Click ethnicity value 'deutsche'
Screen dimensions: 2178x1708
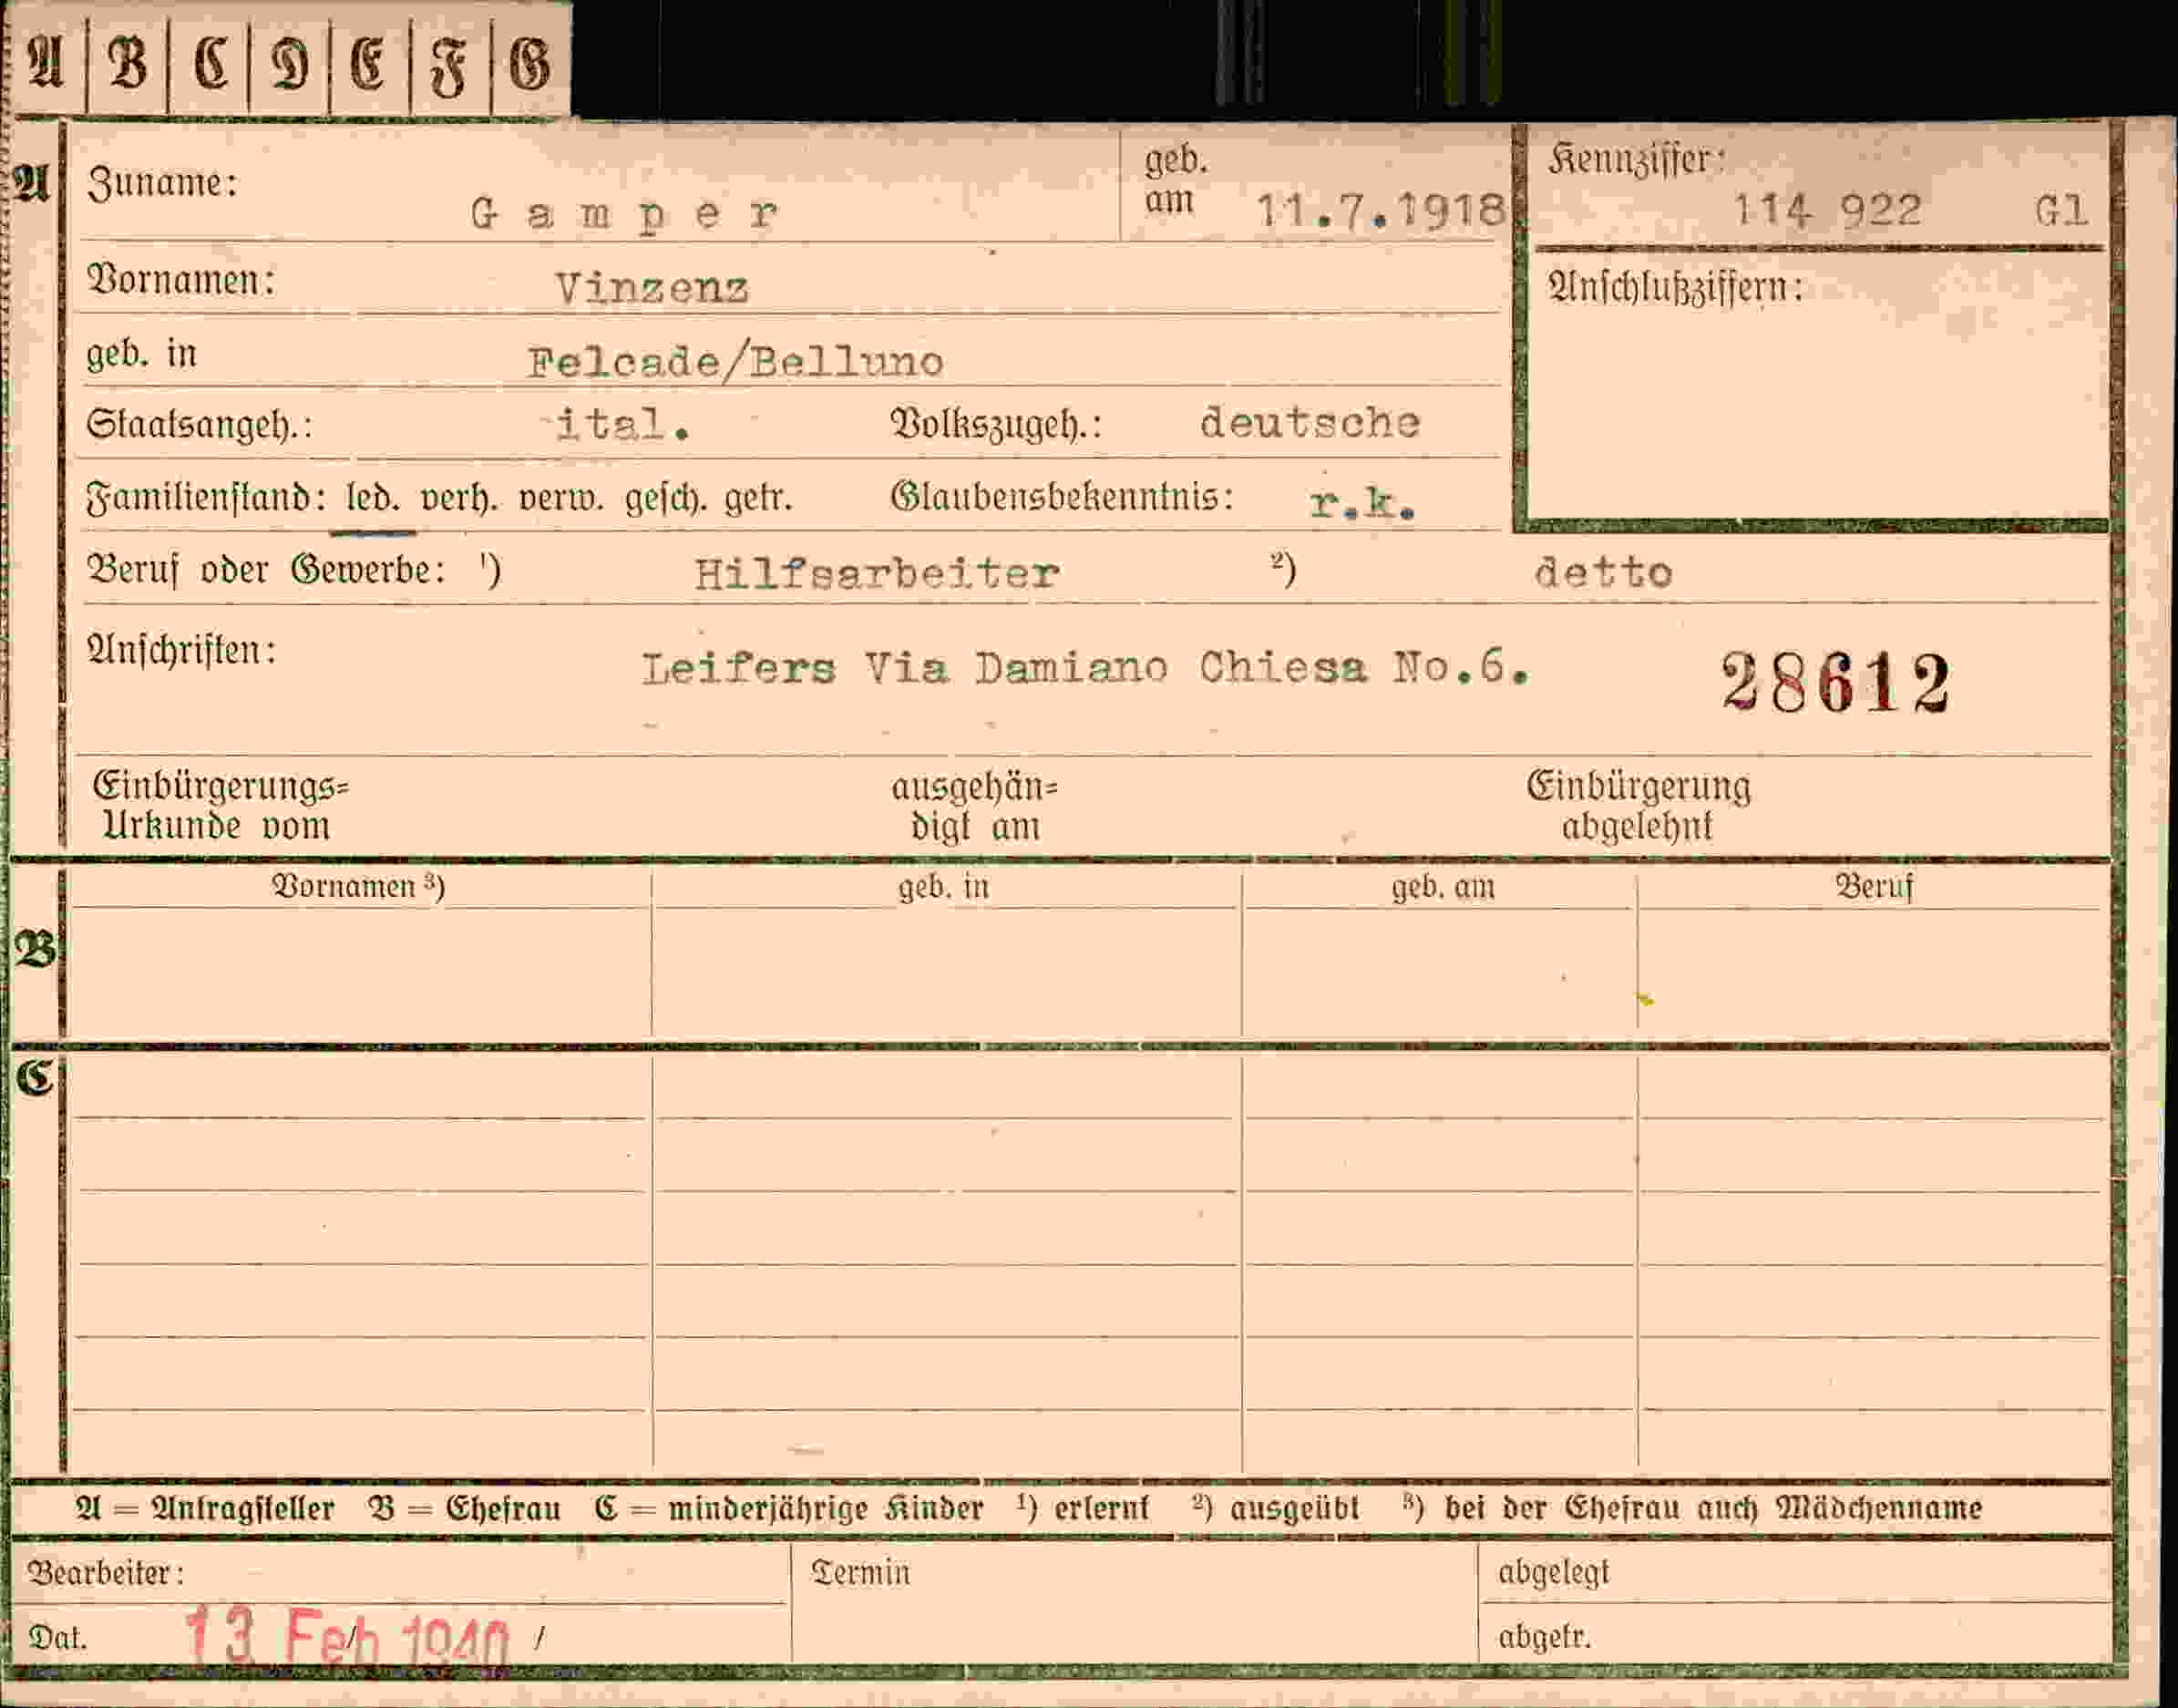(x=1310, y=422)
